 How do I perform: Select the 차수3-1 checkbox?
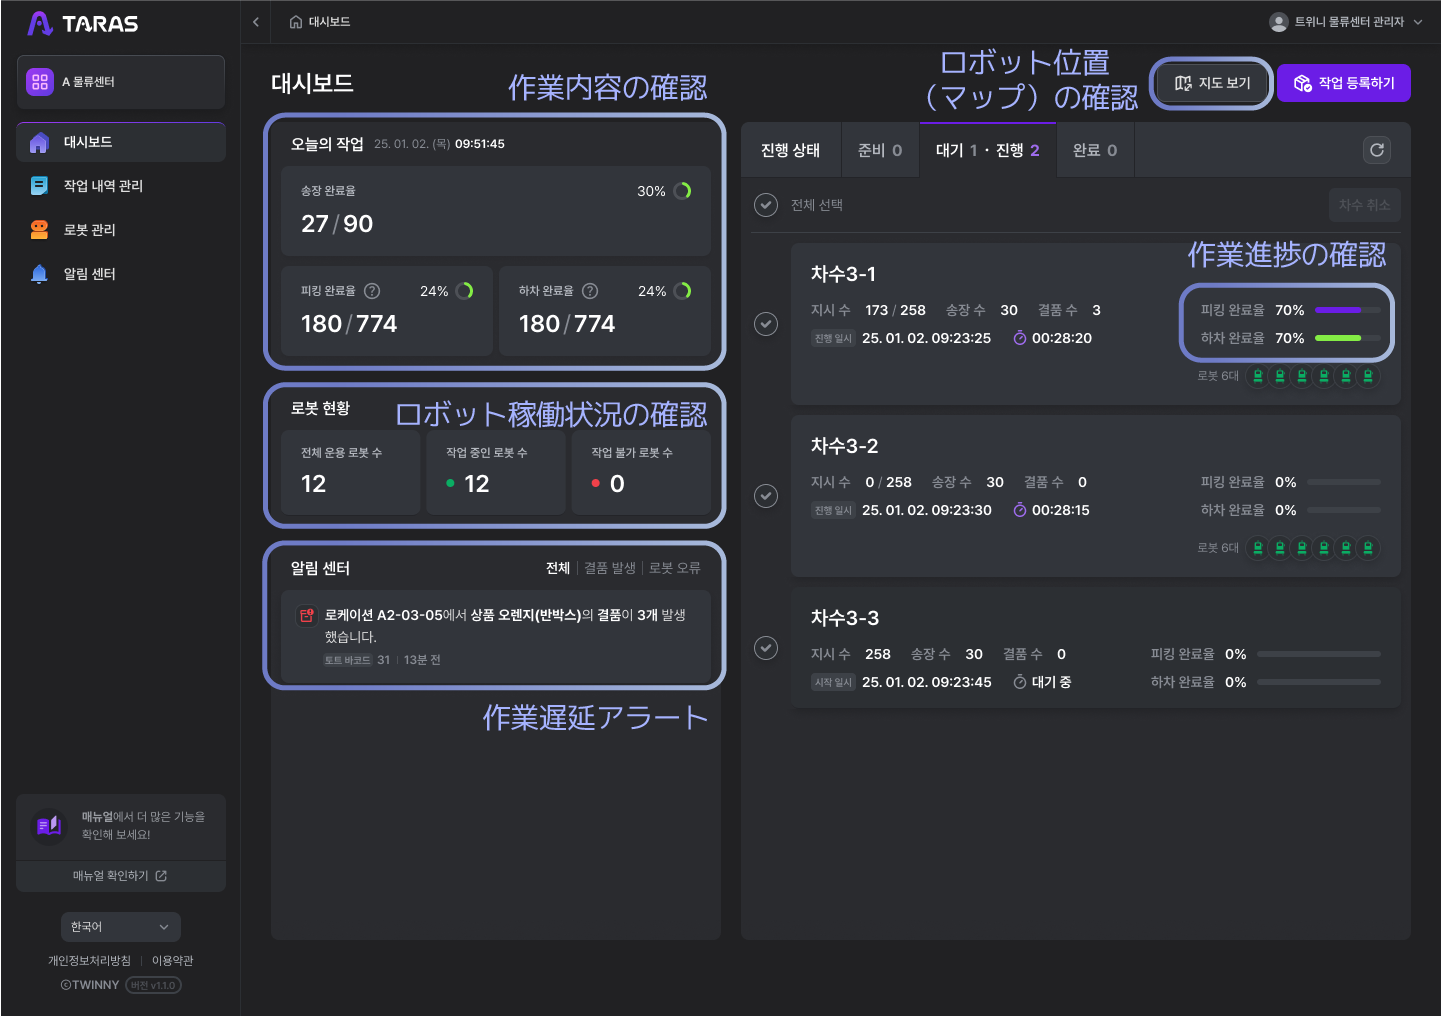[x=766, y=324]
